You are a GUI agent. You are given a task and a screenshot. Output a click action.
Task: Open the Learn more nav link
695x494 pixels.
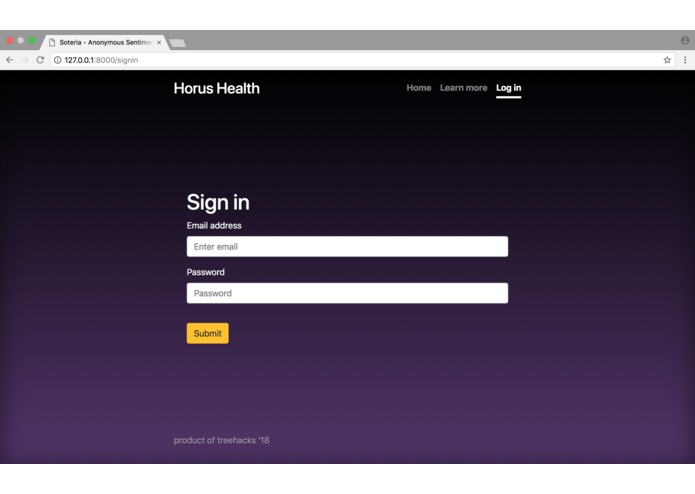[x=463, y=88]
